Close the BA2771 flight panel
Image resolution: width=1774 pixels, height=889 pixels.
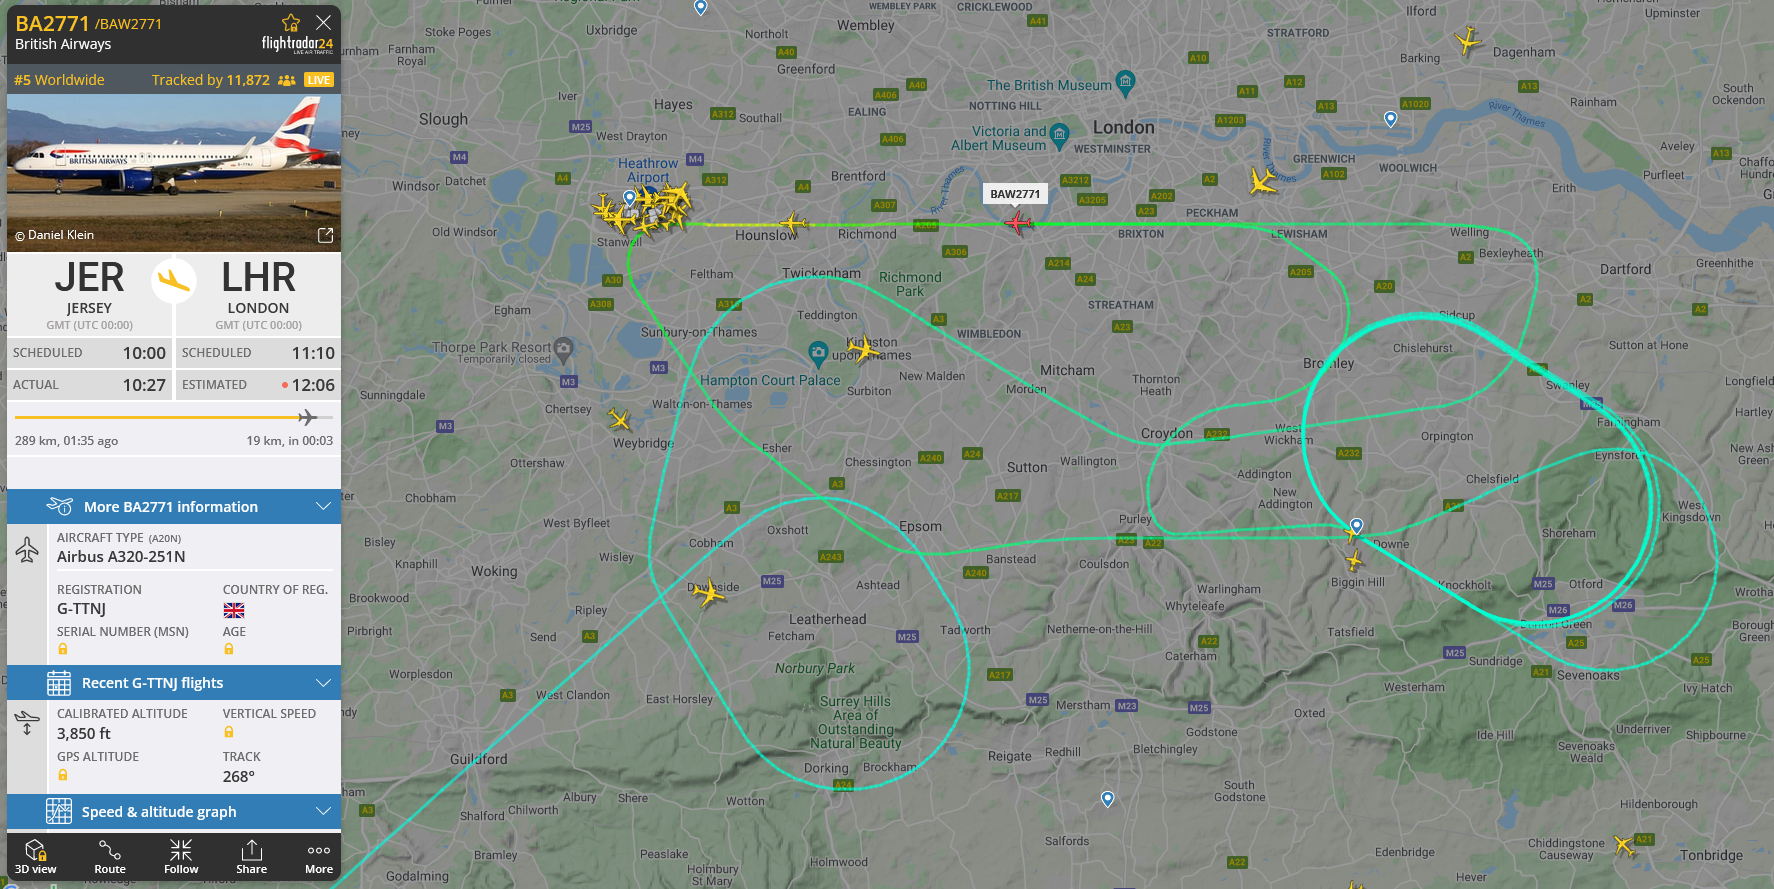[323, 22]
